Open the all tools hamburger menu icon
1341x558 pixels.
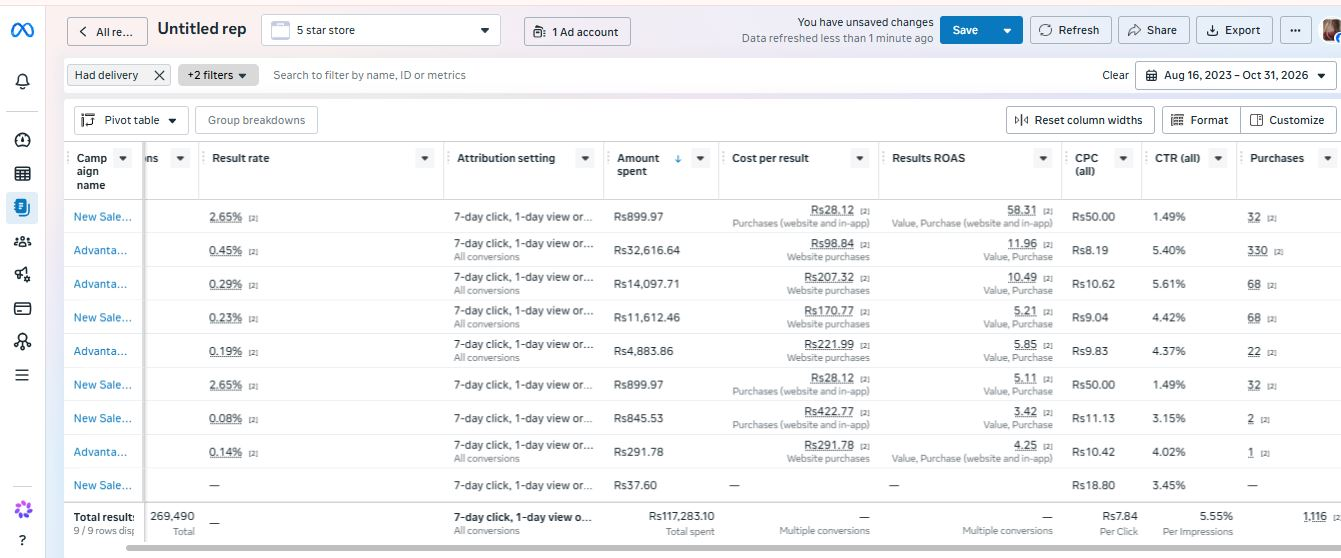[x=22, y=376]
